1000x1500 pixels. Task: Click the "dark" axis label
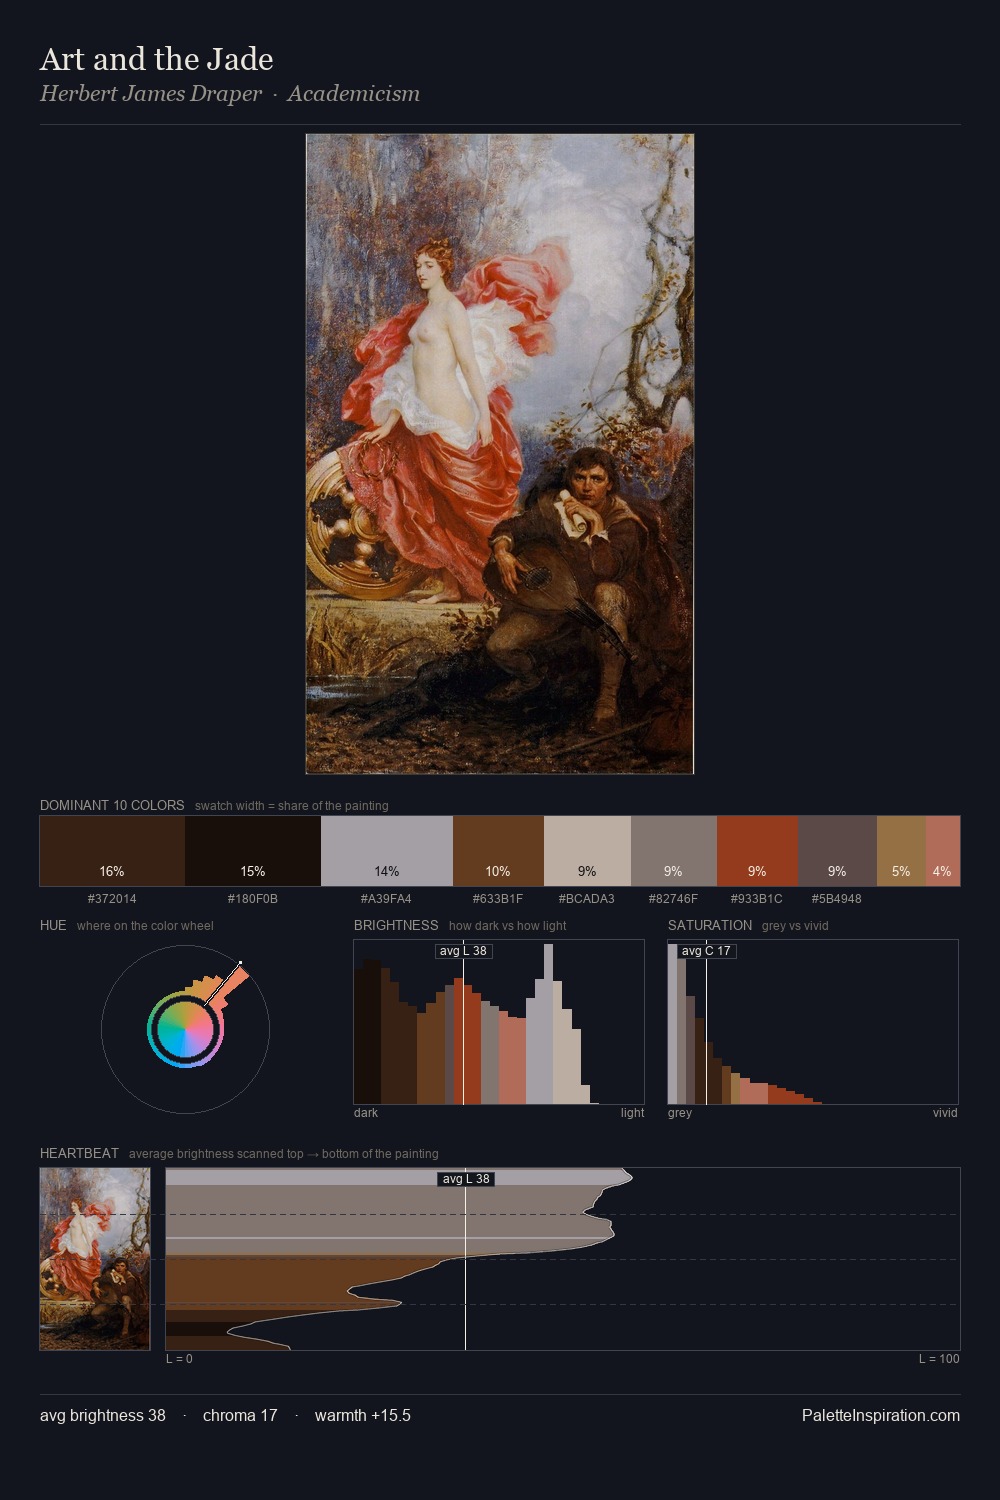pos(366,1113)
